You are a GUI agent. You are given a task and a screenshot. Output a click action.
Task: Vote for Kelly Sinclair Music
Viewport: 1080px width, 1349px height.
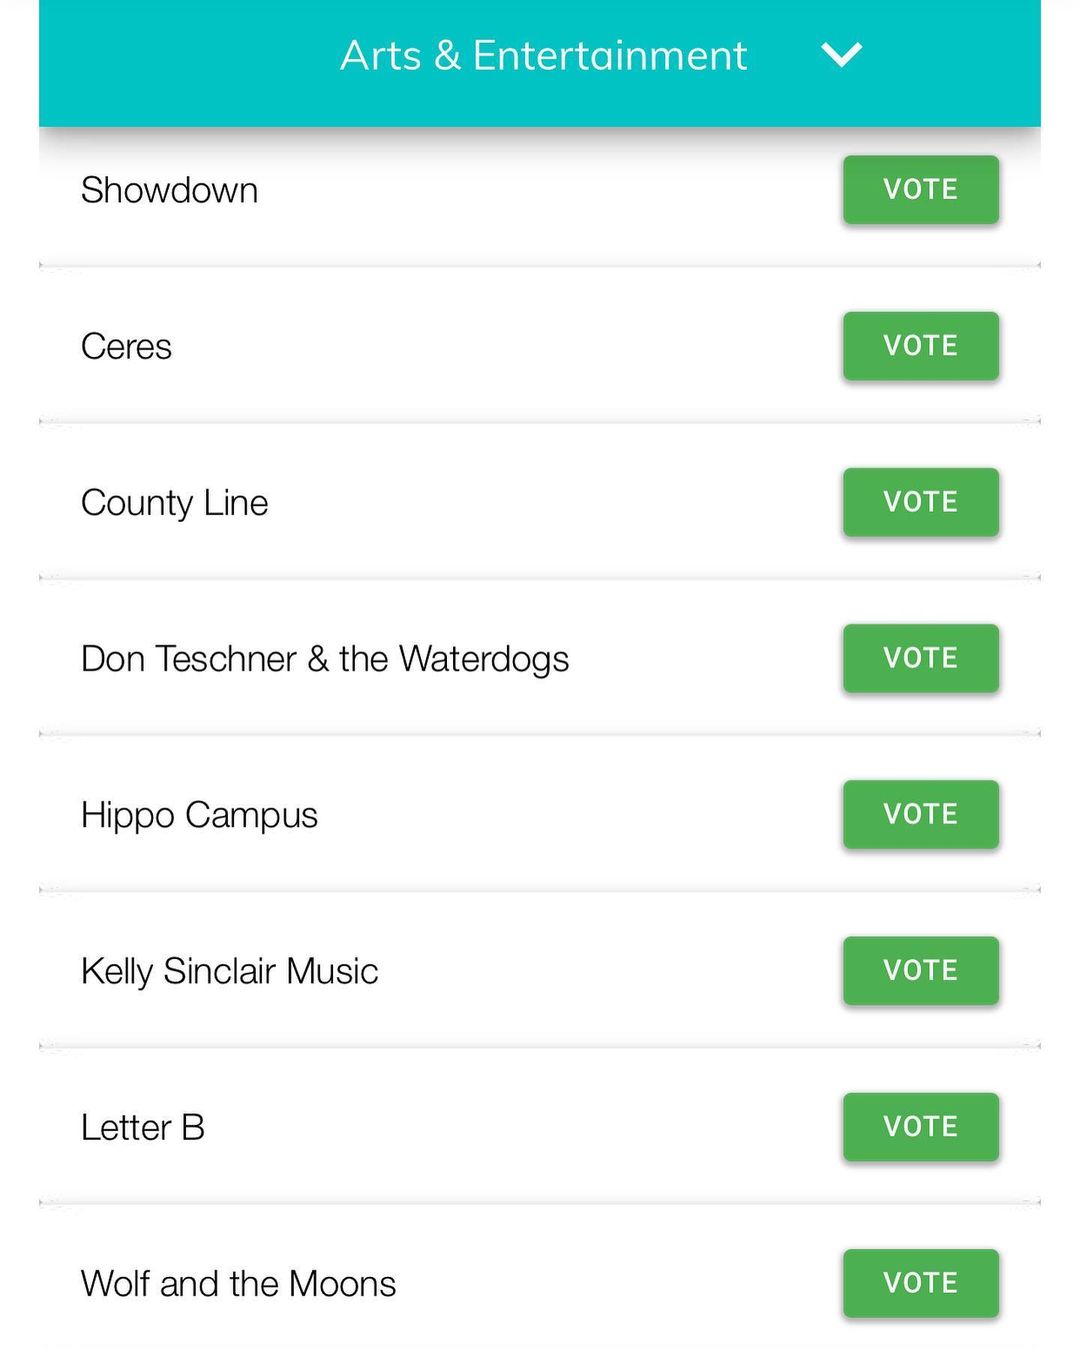[920, 970]
